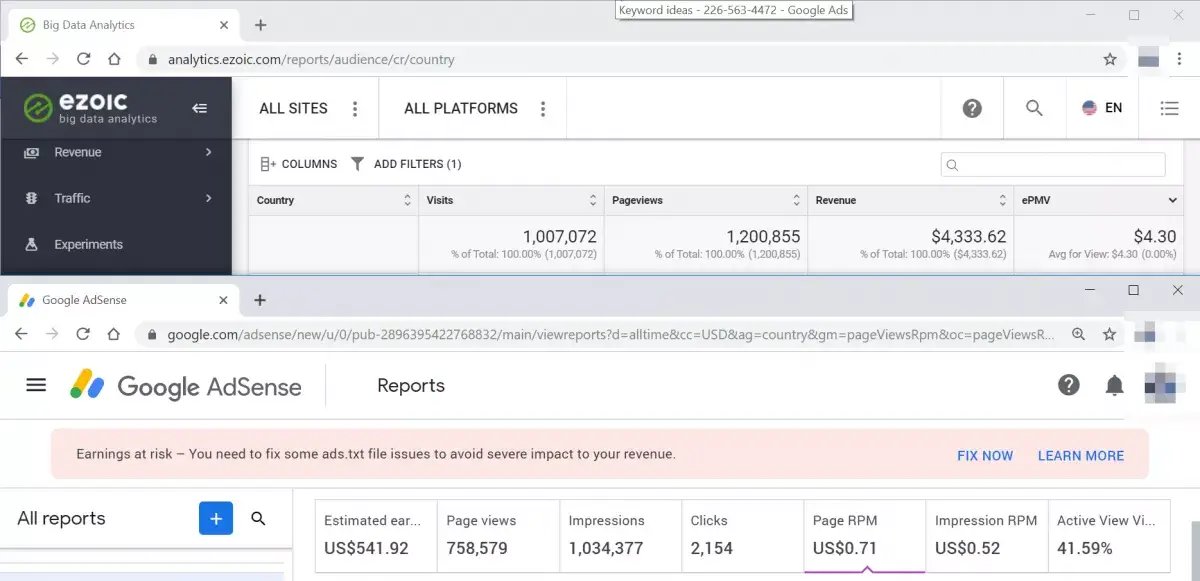Expand the Revenue sidebar section
Screen dimensions: 1200x581
click(x=208, y=152)
